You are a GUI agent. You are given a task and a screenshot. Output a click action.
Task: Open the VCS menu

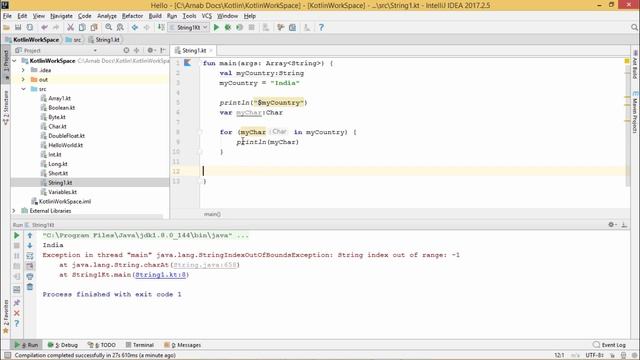(207, 16)
